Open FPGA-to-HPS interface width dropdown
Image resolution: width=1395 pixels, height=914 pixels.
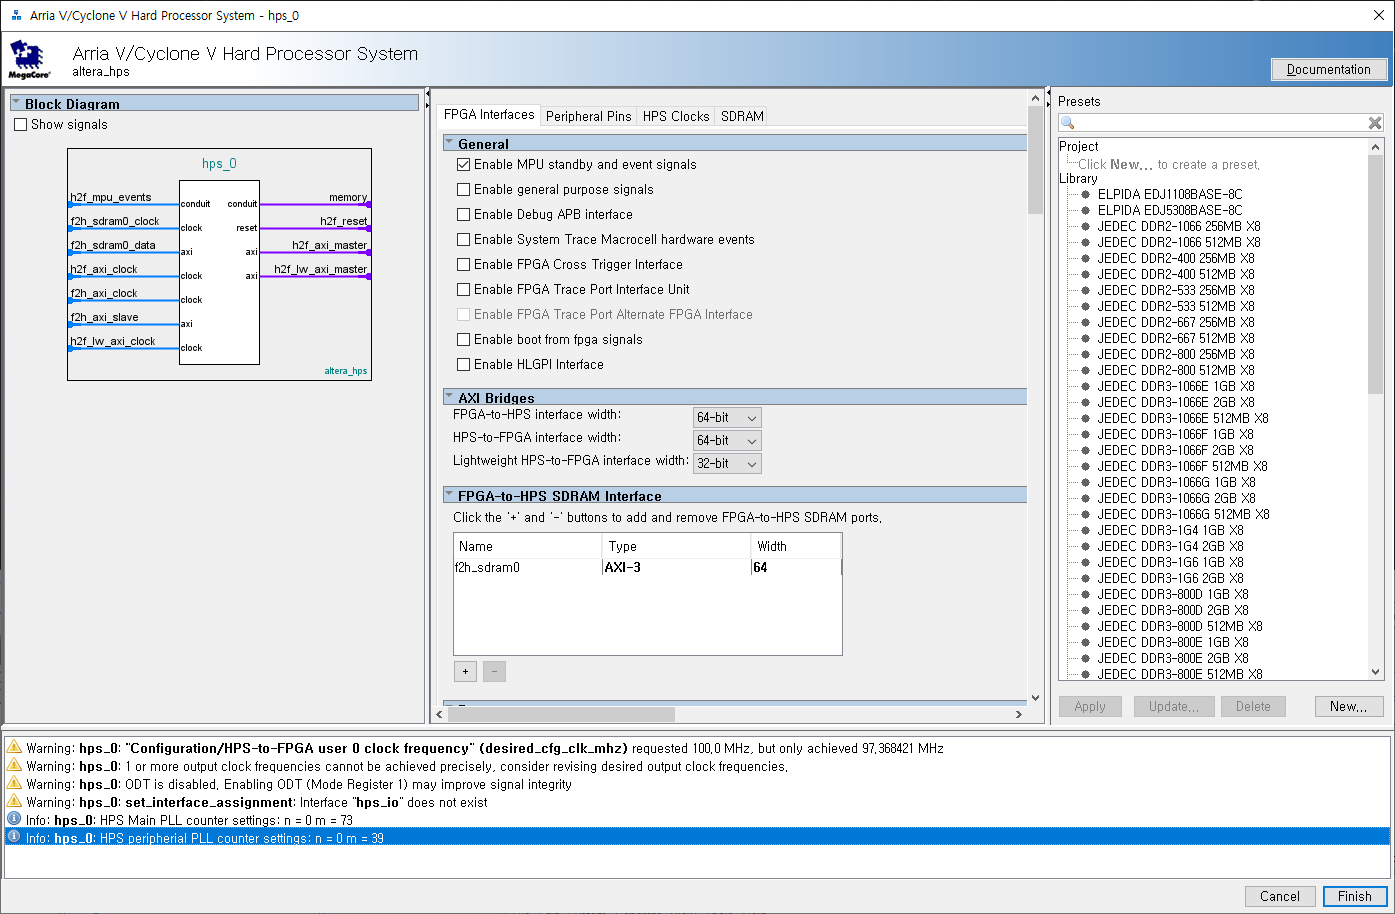click(727, 417)
